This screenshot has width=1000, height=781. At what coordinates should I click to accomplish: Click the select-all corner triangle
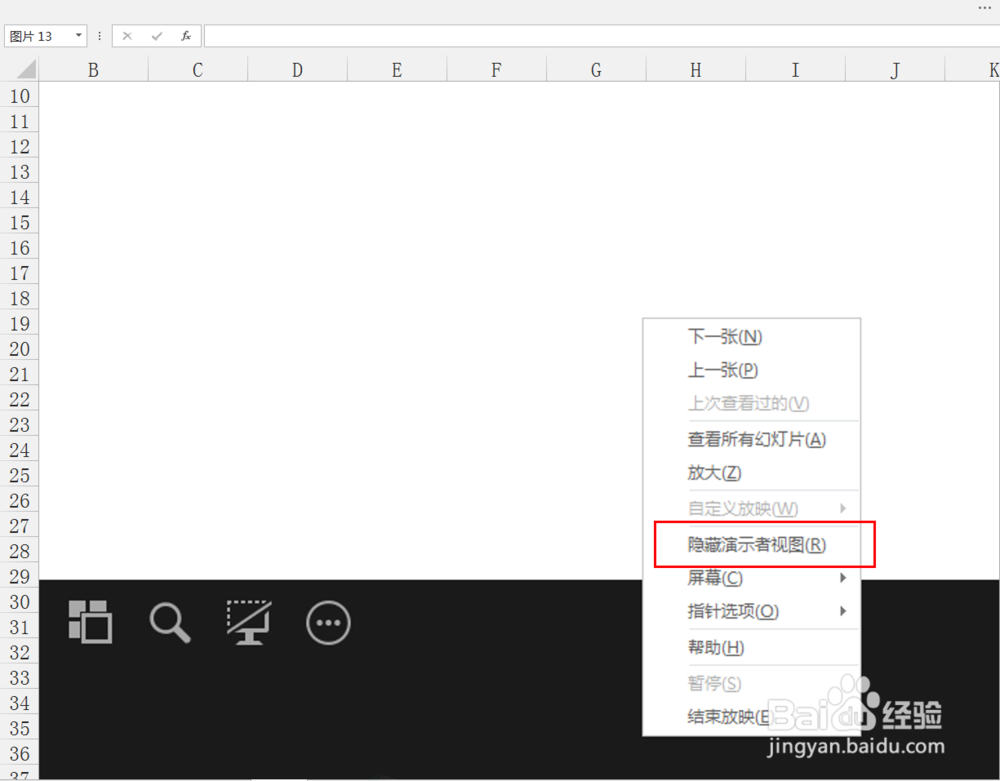pos(27,69)
